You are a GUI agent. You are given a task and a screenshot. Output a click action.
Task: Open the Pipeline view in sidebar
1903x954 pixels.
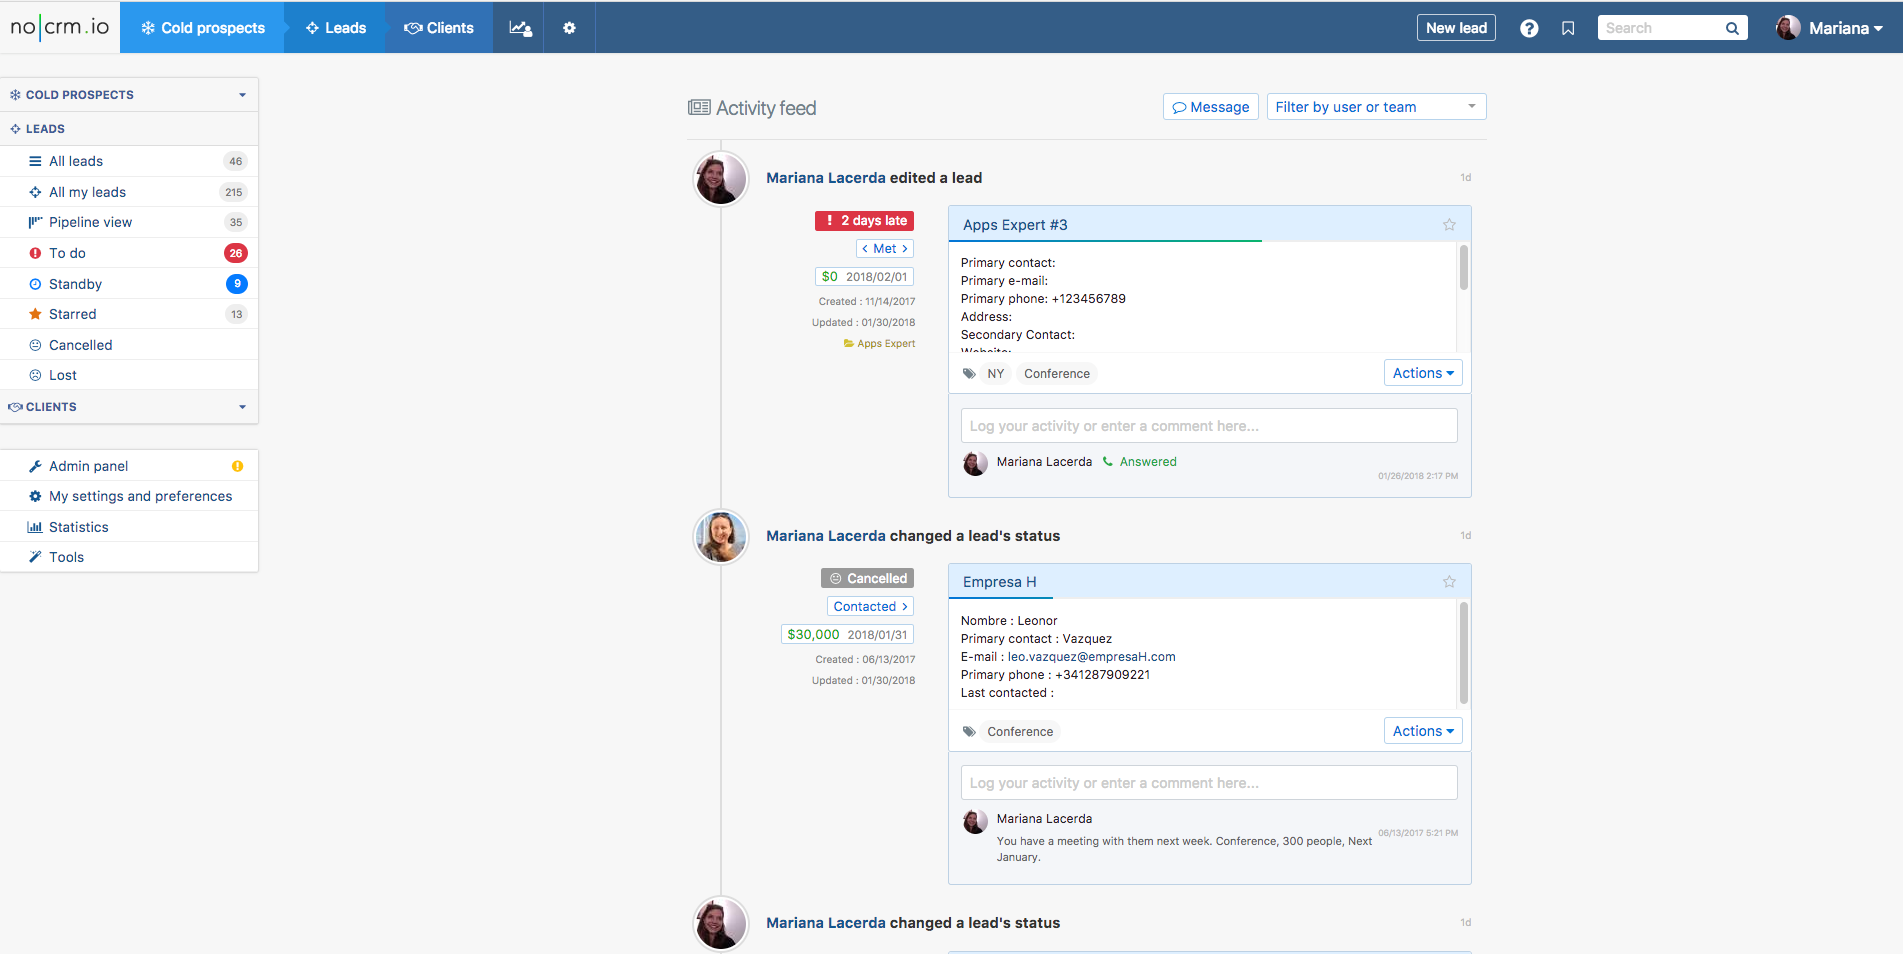90,222
